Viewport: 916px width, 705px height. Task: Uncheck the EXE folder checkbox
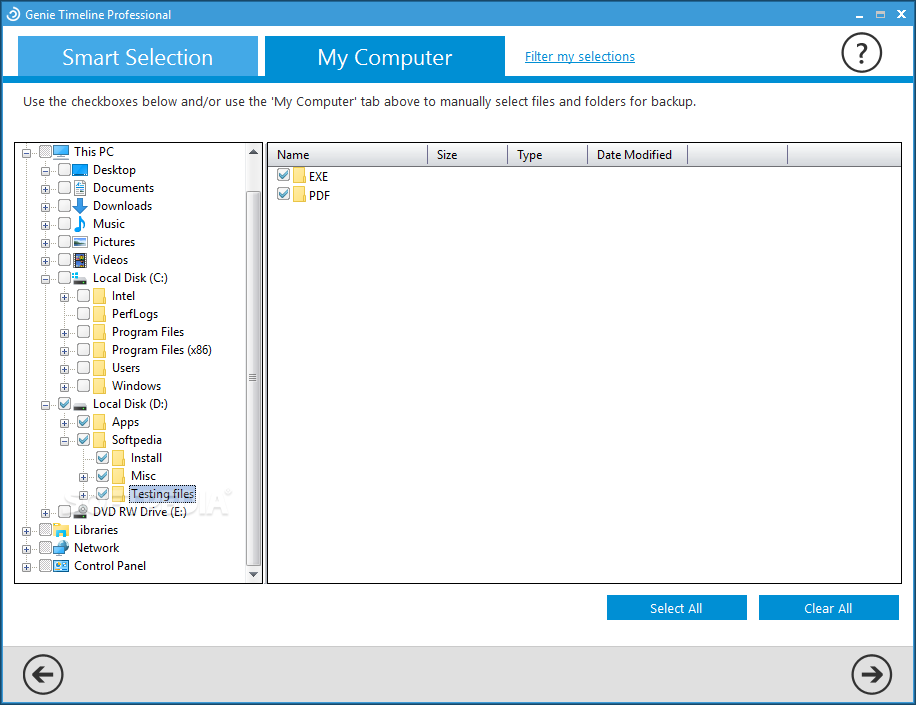(283, 175)
